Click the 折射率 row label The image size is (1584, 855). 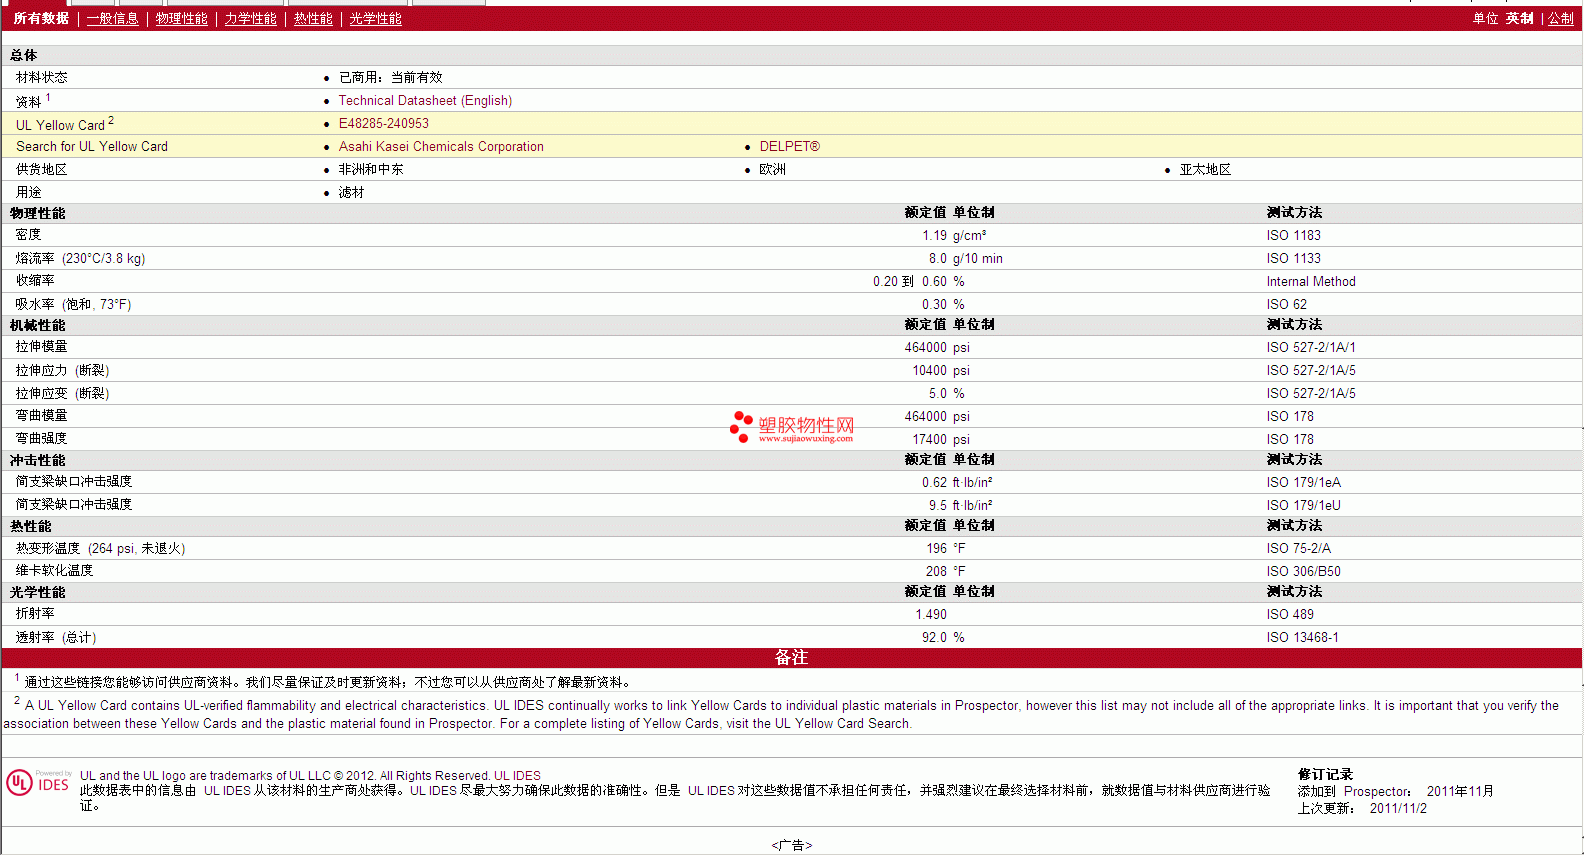[x=35, y=614]
